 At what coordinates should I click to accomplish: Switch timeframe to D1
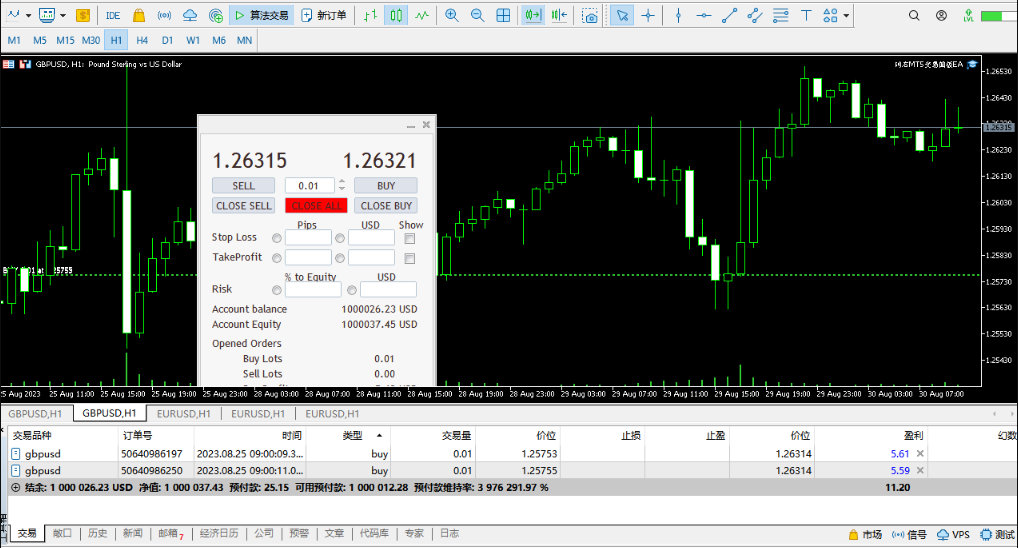click(168, 40)
